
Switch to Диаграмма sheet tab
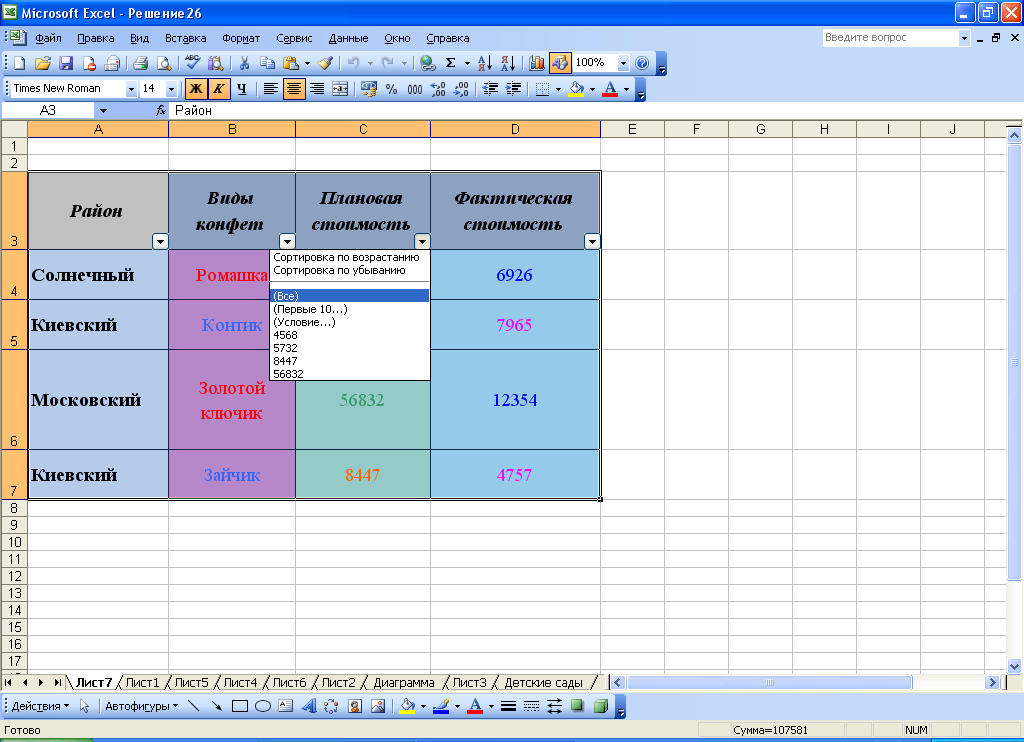pyautogui.click(x=404, y=683)
